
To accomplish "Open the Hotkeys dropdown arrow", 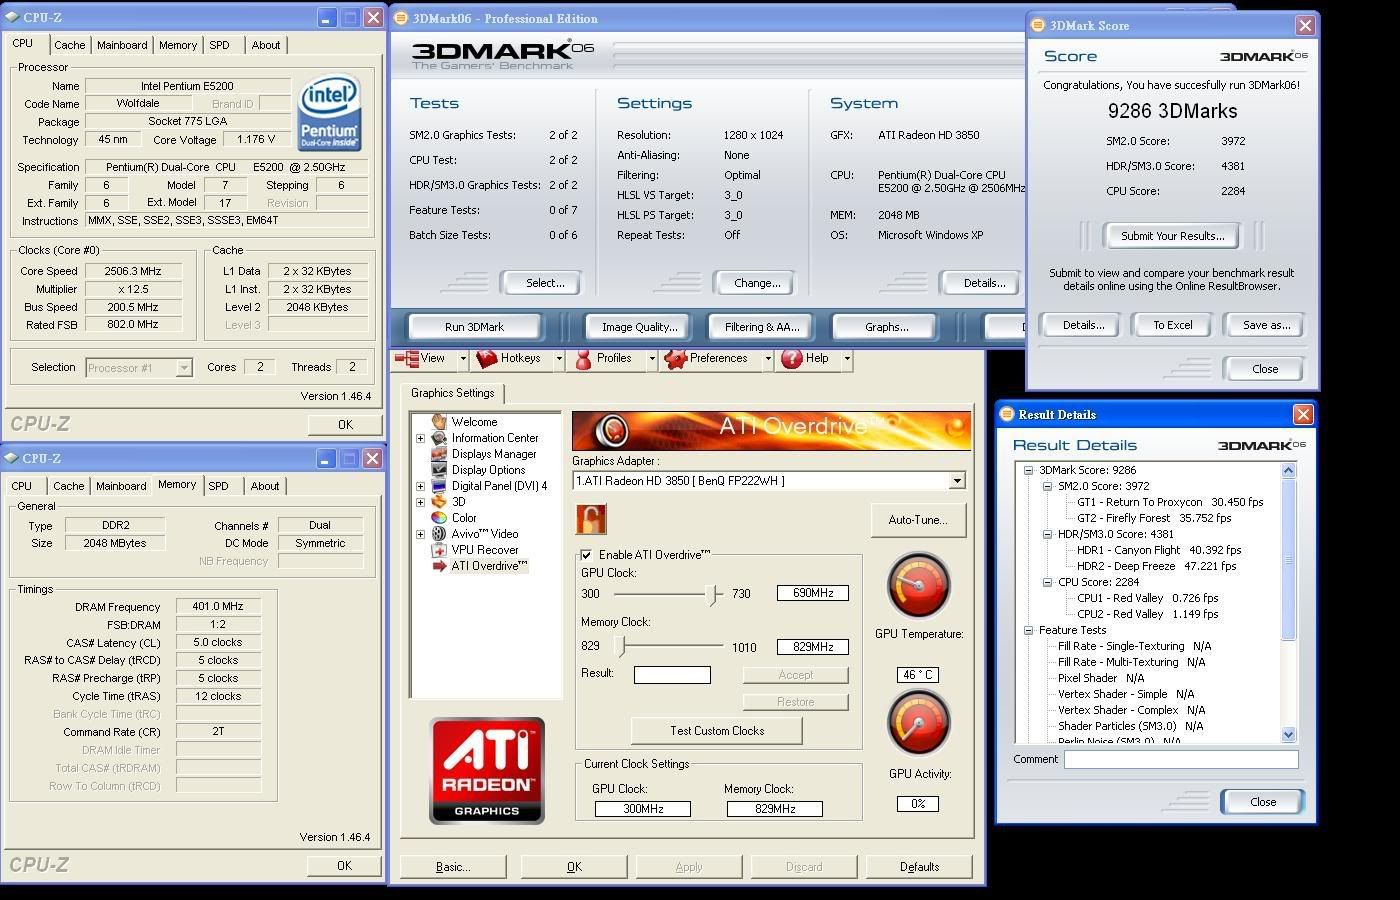I will point(557,358).
